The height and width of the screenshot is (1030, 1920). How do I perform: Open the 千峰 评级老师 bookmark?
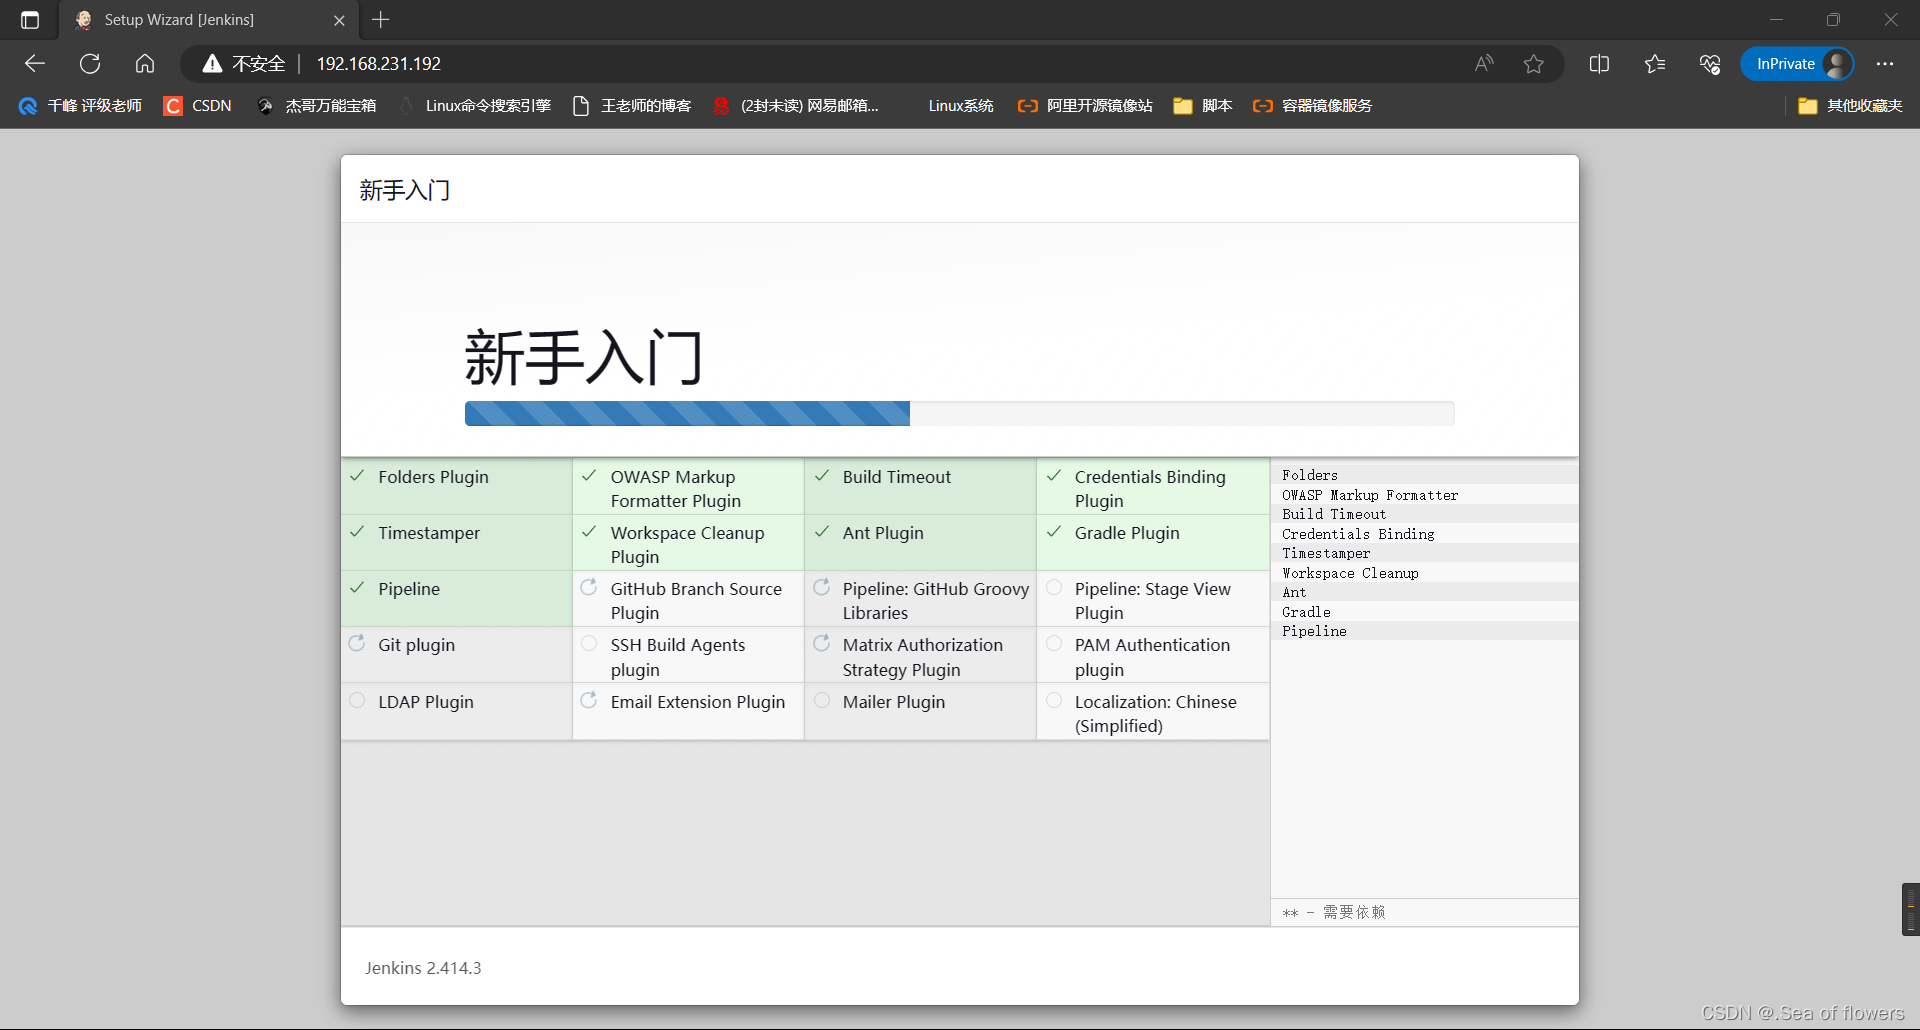[x=80, y=106]
